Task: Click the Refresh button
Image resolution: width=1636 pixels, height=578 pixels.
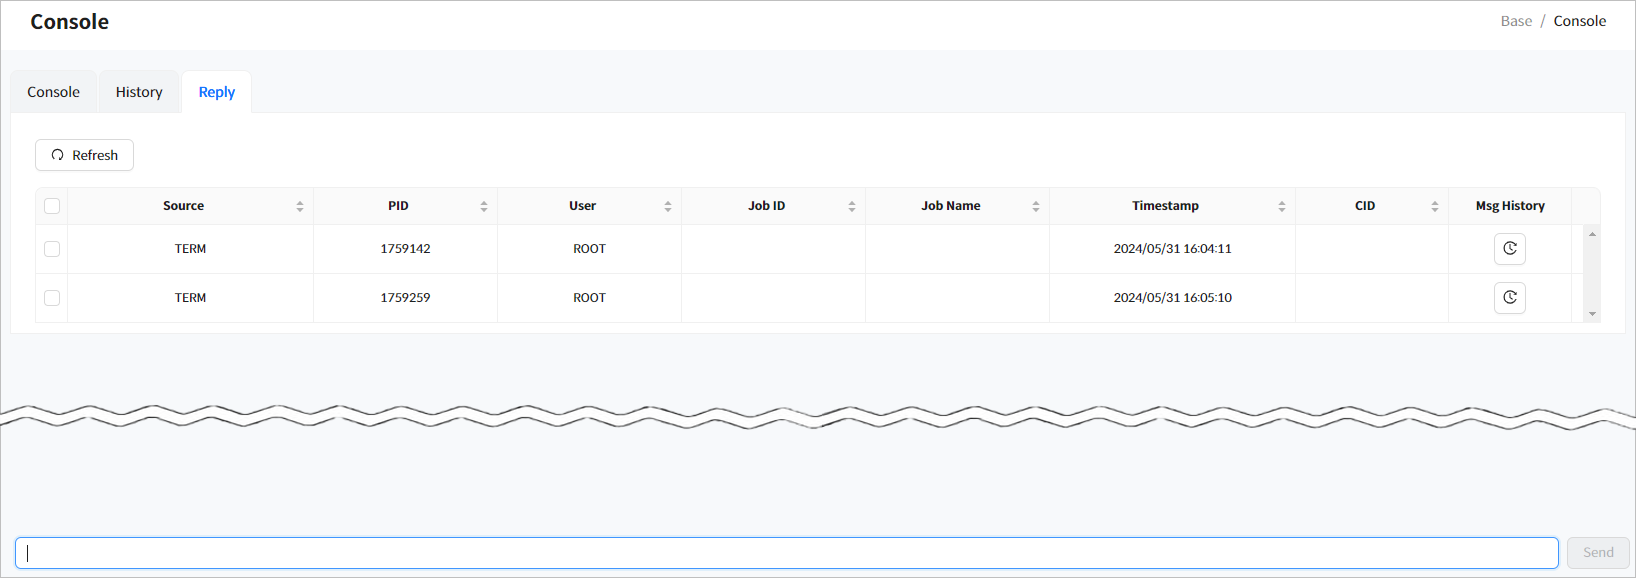Action: pos(84,155)
